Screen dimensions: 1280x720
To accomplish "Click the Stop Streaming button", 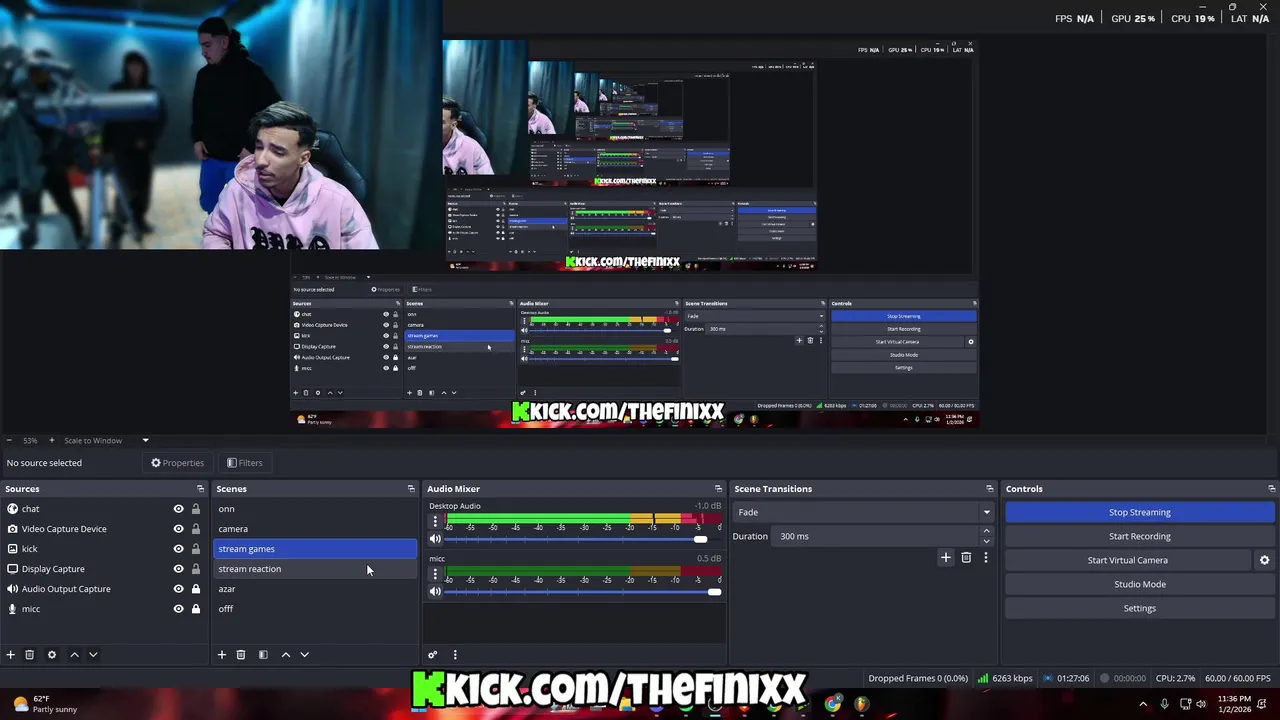I will (x=1139, y=512).
